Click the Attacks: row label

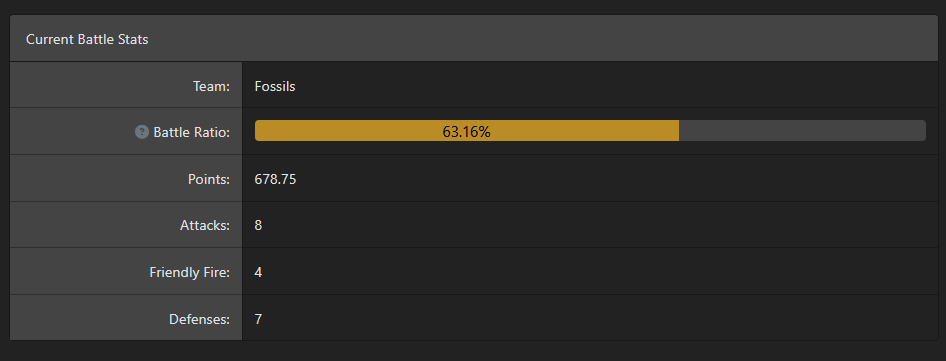tap(205, 226)
